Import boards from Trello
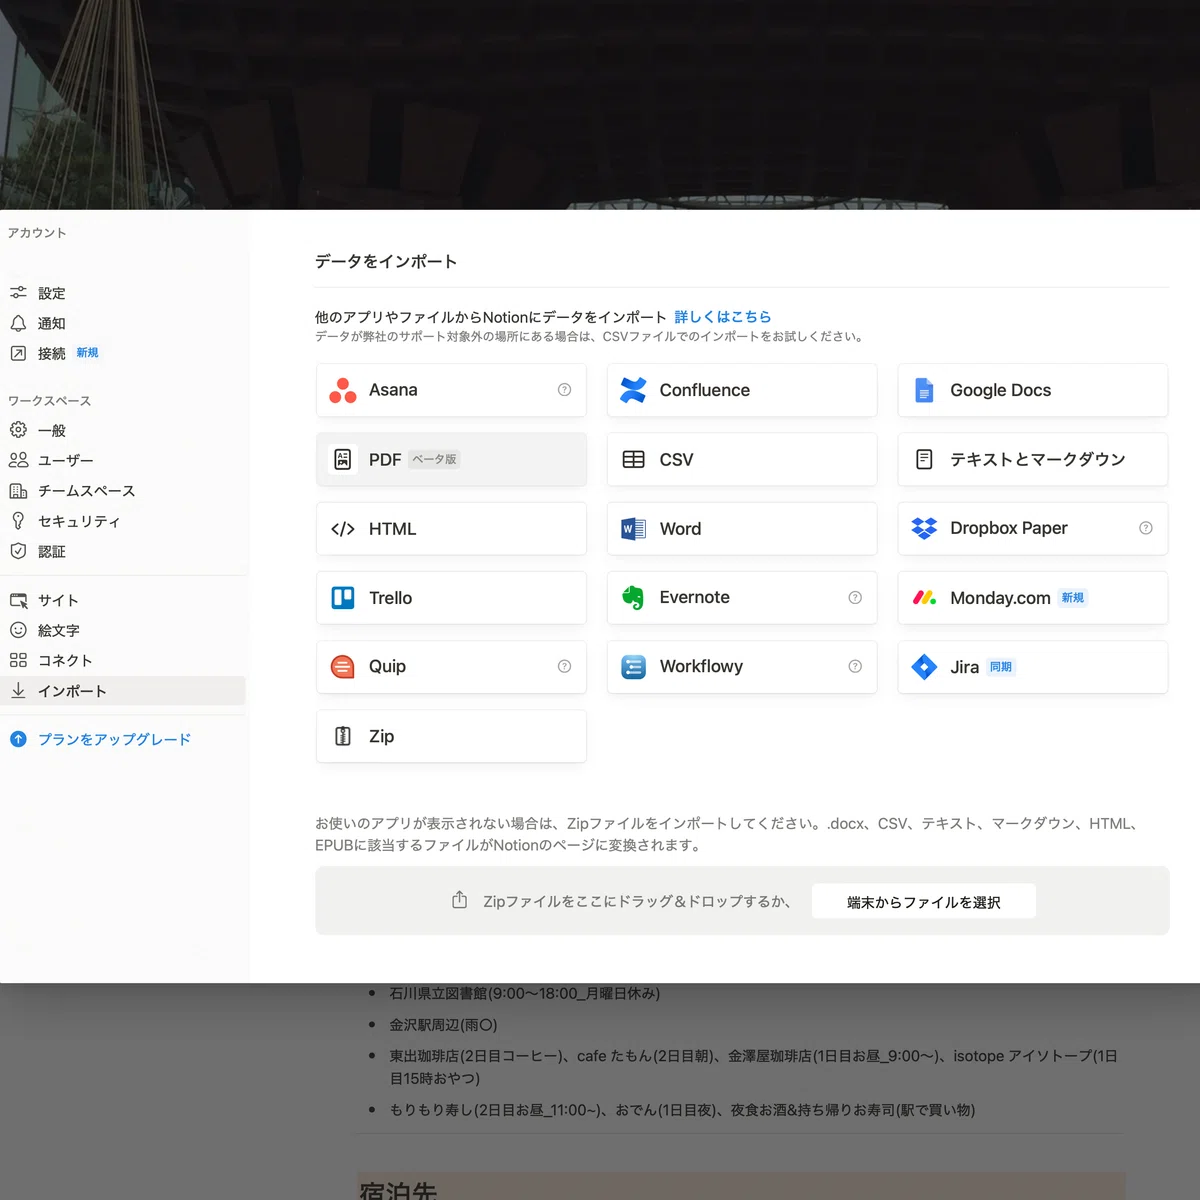Screen dimensions: 1200x1200 (x=451, y=598)
